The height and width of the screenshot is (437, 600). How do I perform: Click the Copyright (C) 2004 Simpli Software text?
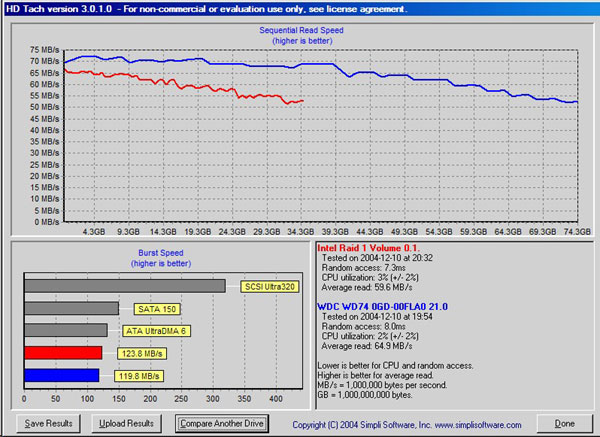(x=362, y=425)
